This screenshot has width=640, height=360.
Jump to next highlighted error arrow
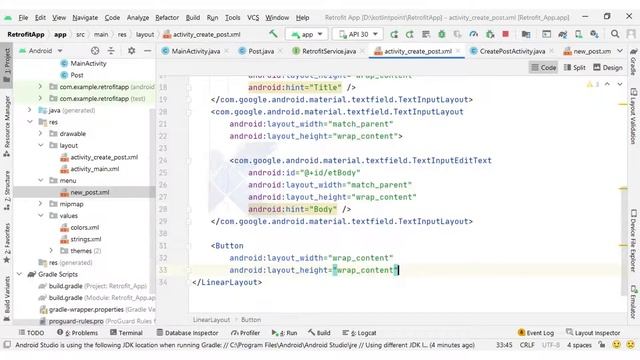pyautogui.click(x=620, y=84)
